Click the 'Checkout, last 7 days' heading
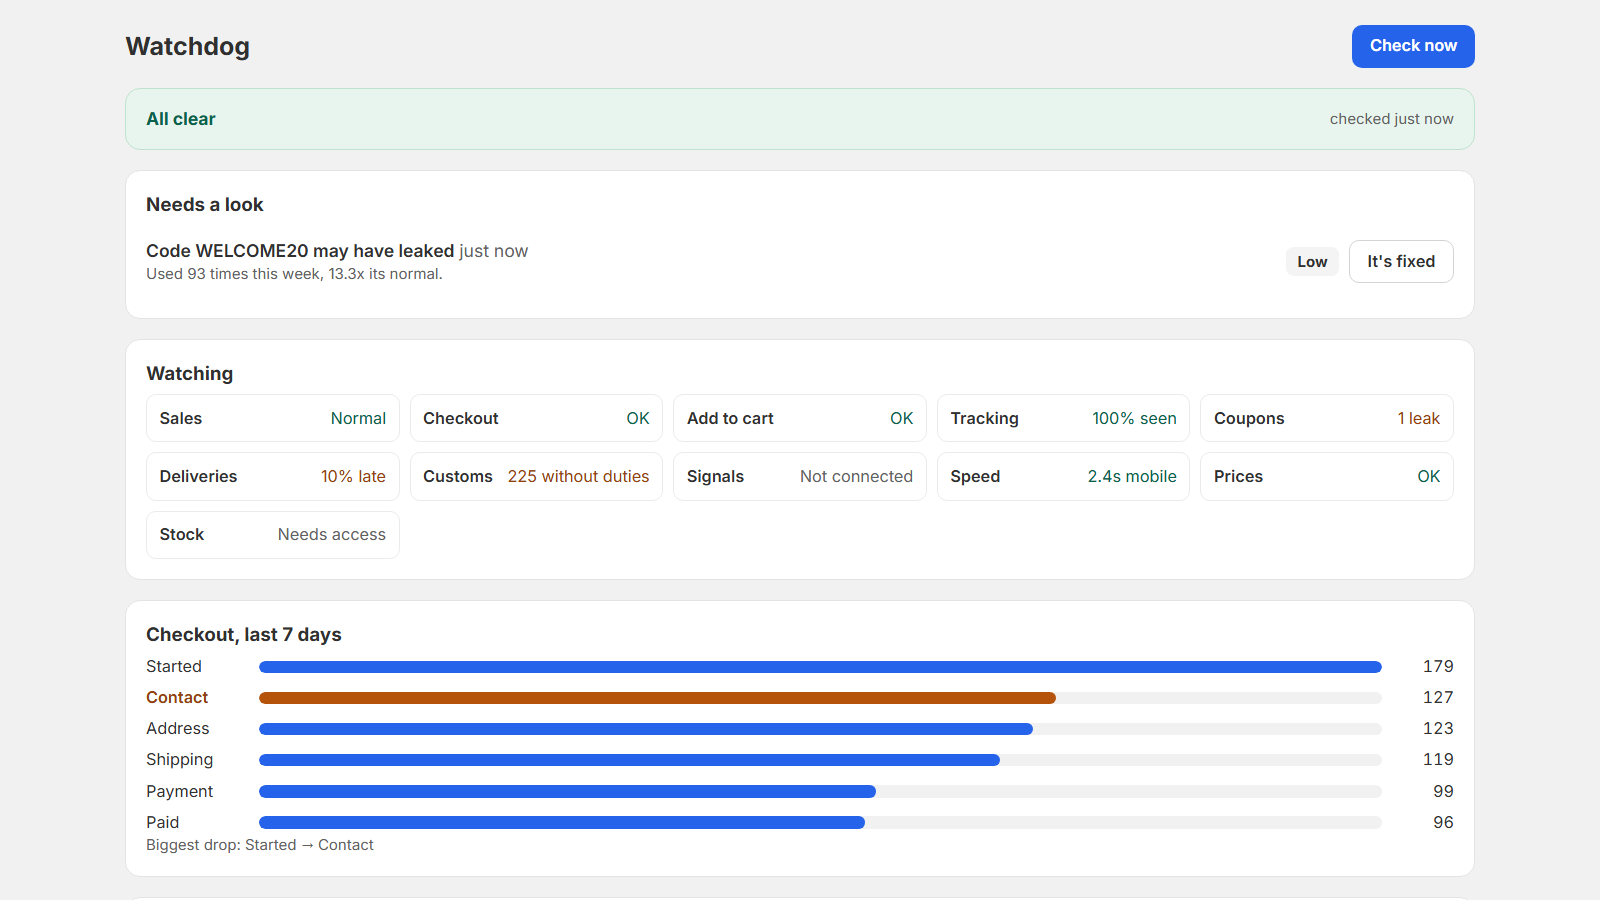This screenshot has width=1600, height=900. (x=244, y=635)
